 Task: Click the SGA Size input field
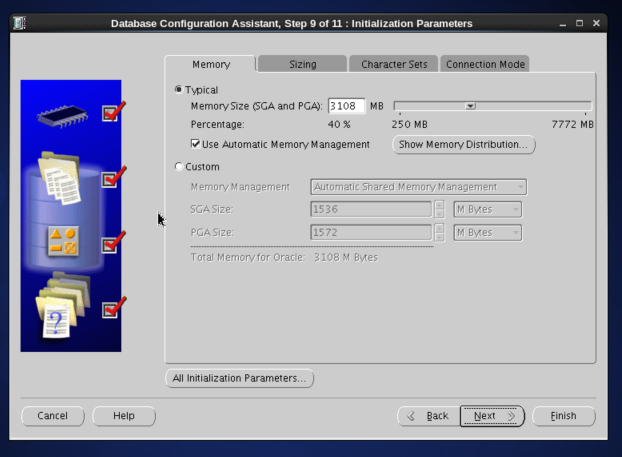(x=371, y=209)
